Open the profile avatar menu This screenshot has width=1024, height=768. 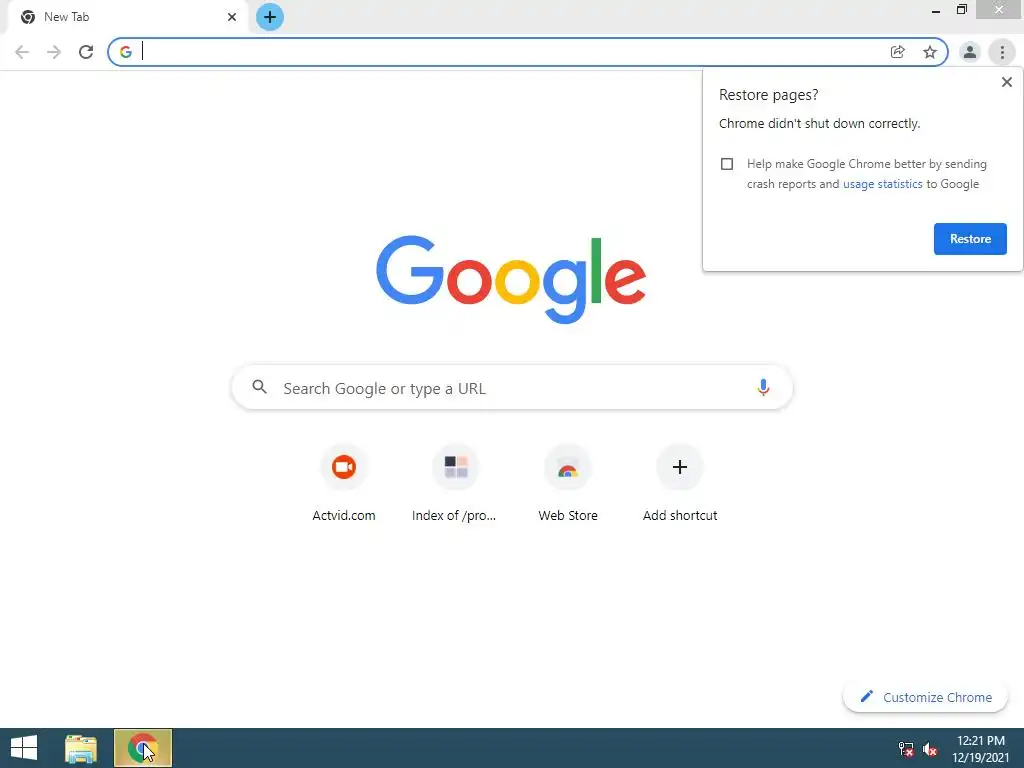pyautogui.click(x=970, y=52)
